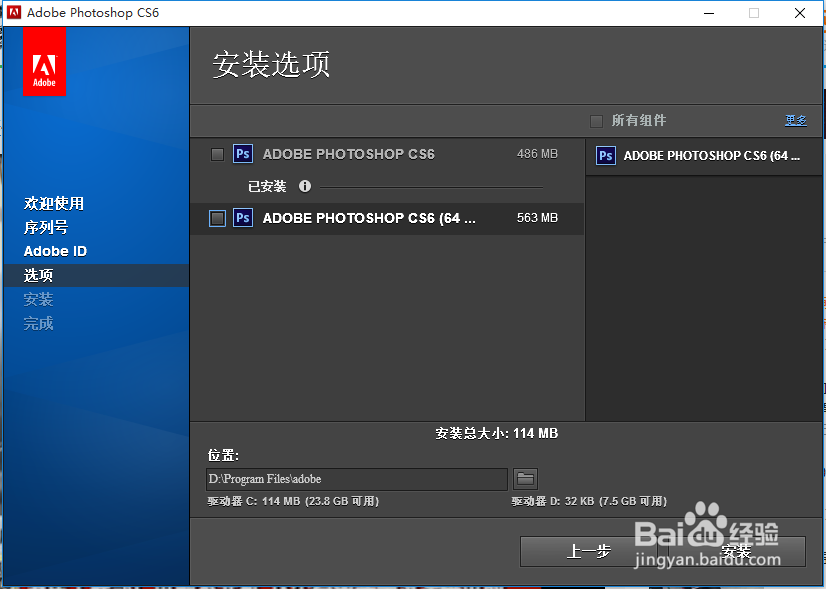Open the 更多 link
This screenshot has height=589, width=826.
point(795,121)
